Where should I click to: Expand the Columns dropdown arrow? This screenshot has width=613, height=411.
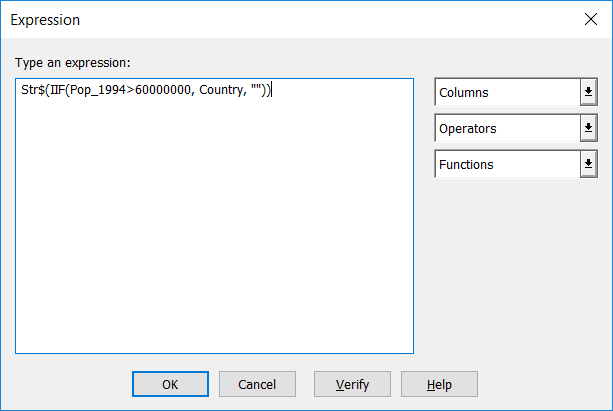click(588, 93)
